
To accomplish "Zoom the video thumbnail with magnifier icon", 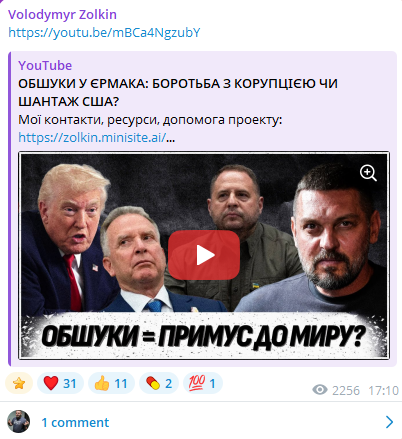I will tap(368, 173).
